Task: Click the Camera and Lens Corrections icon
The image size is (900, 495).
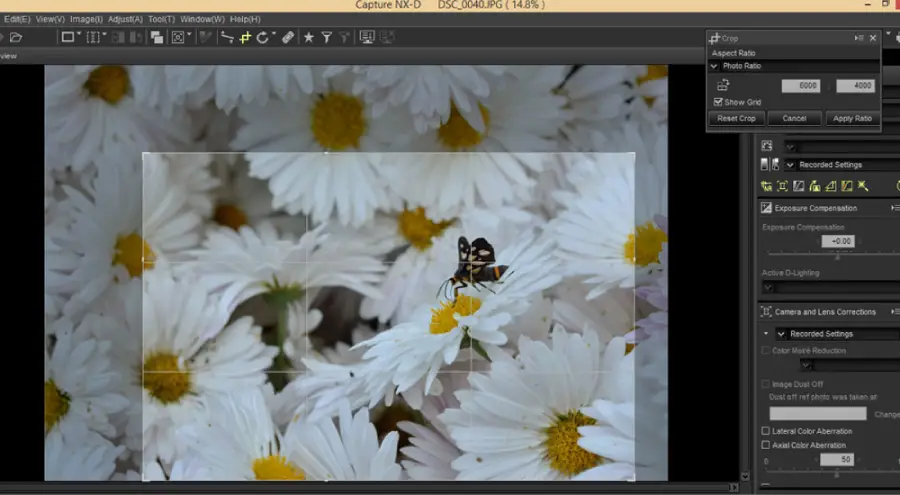Action: tap(766, 312)
